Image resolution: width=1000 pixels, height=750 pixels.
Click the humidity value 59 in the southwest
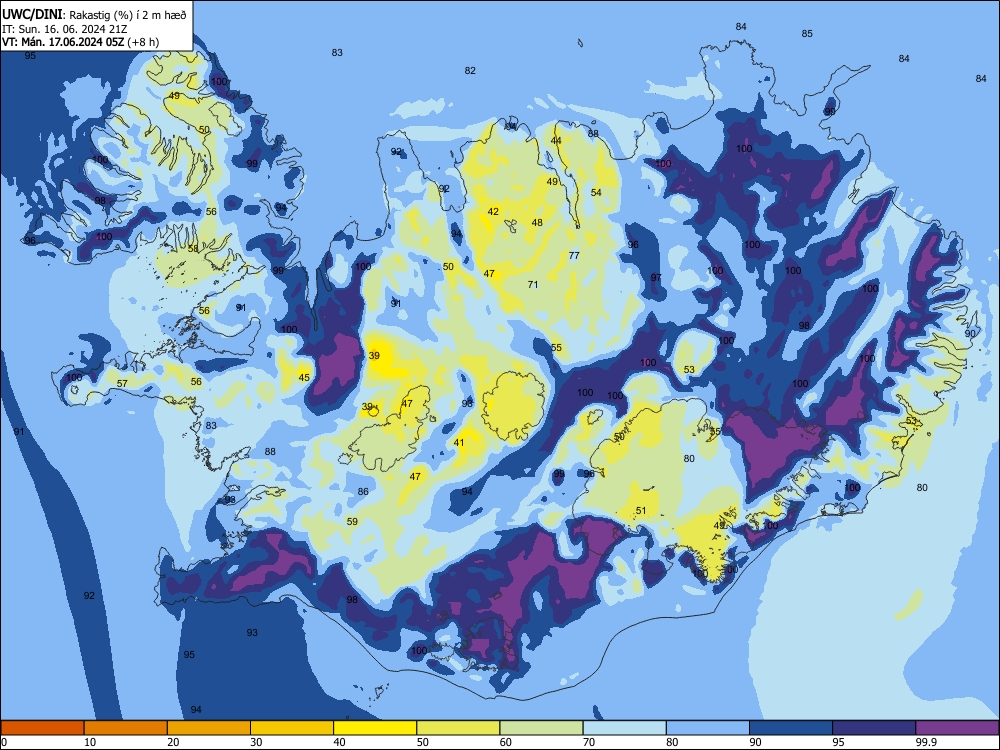click(x=352, y=522)
